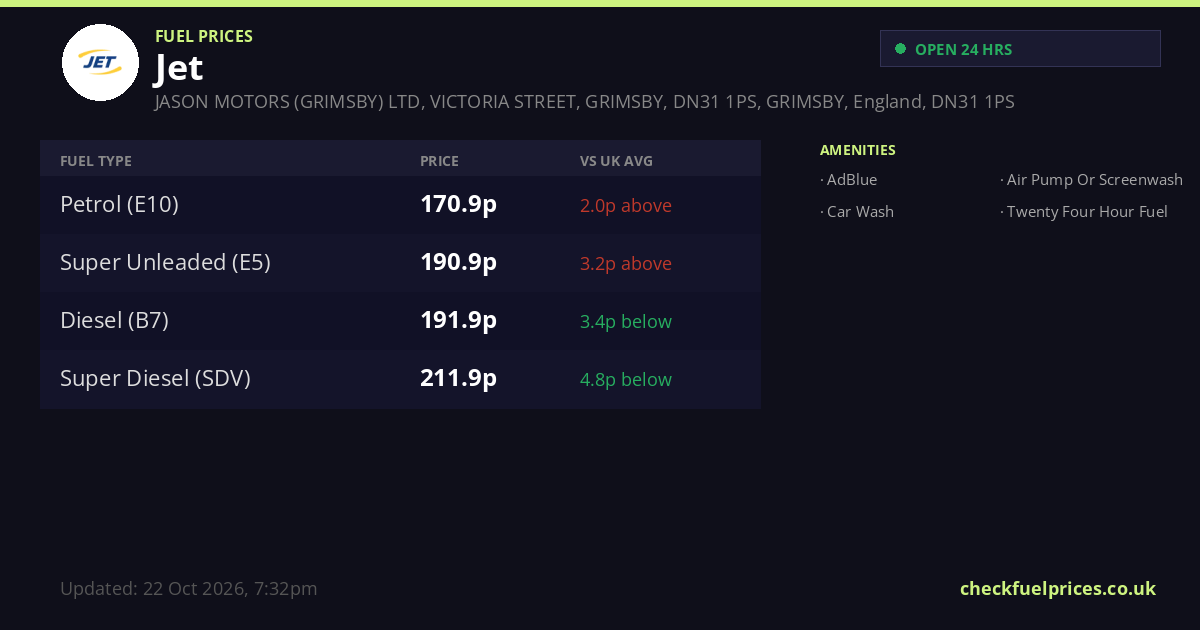This screenshot has width=1200, height=630.
Task: Select the Jet station title
Action: (179, 68)
